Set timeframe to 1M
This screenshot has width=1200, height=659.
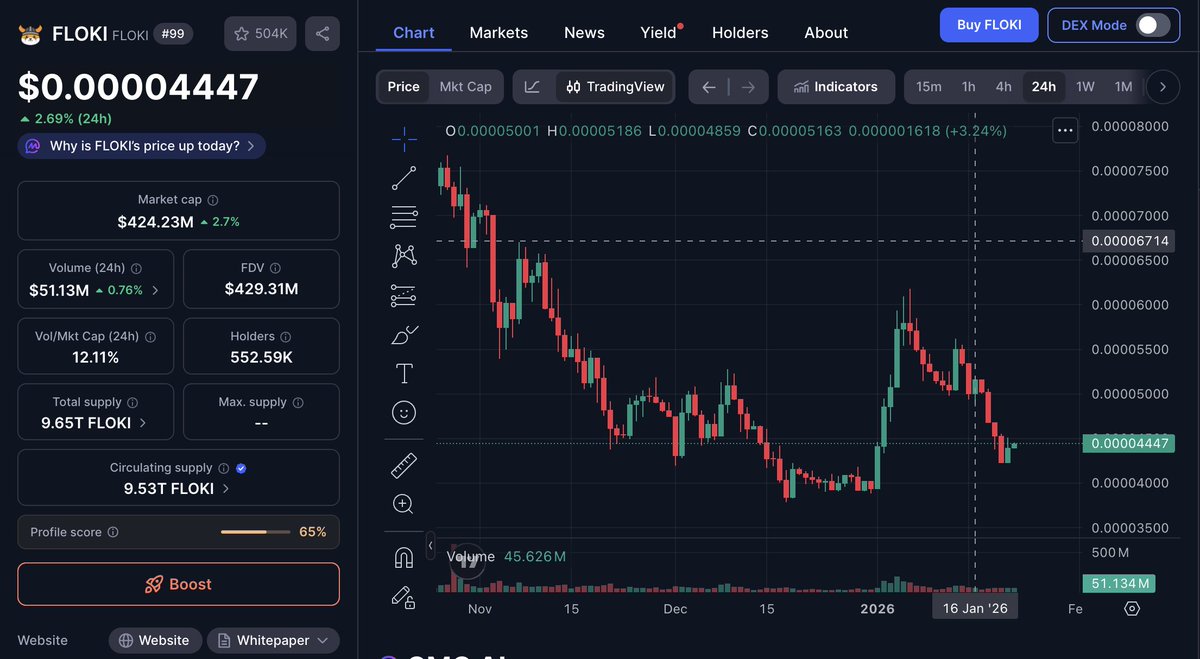pyautogui.click(x=1123, y=87)
